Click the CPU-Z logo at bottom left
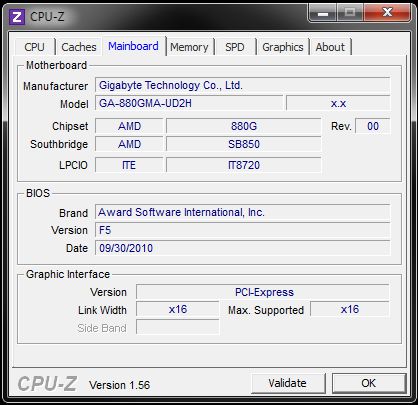This screenshot has height=405, width=418. click(47, 384)
